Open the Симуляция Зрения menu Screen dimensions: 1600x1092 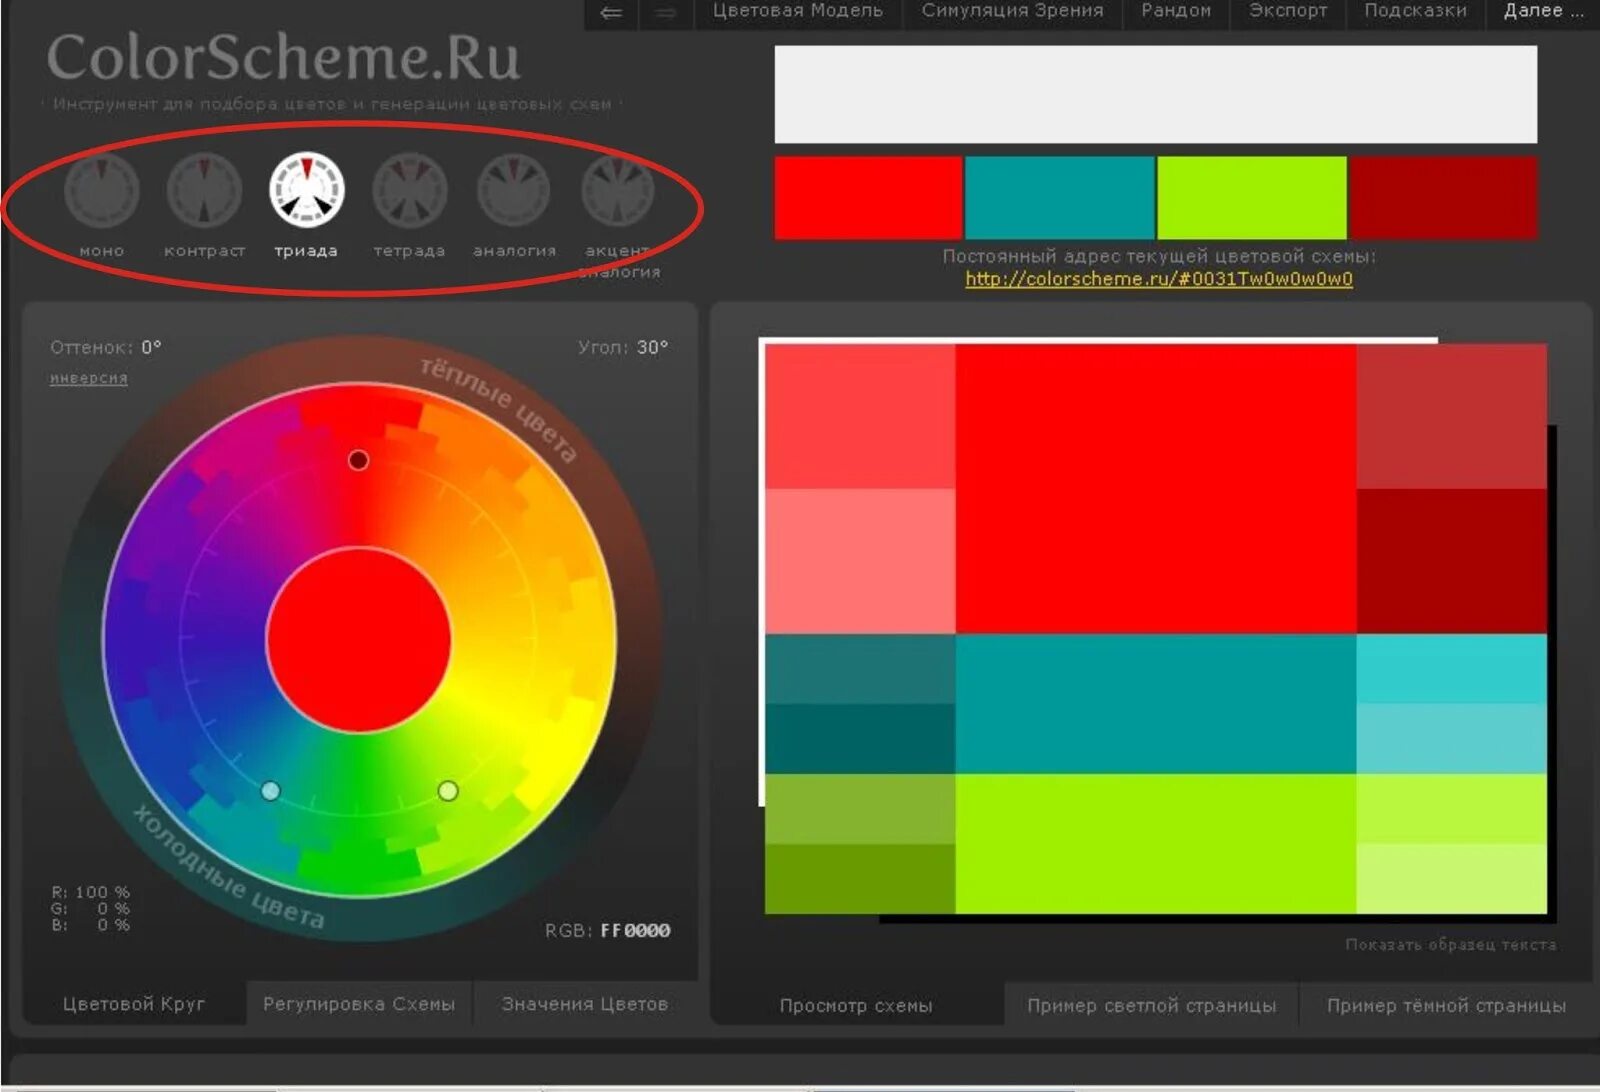1013,12
